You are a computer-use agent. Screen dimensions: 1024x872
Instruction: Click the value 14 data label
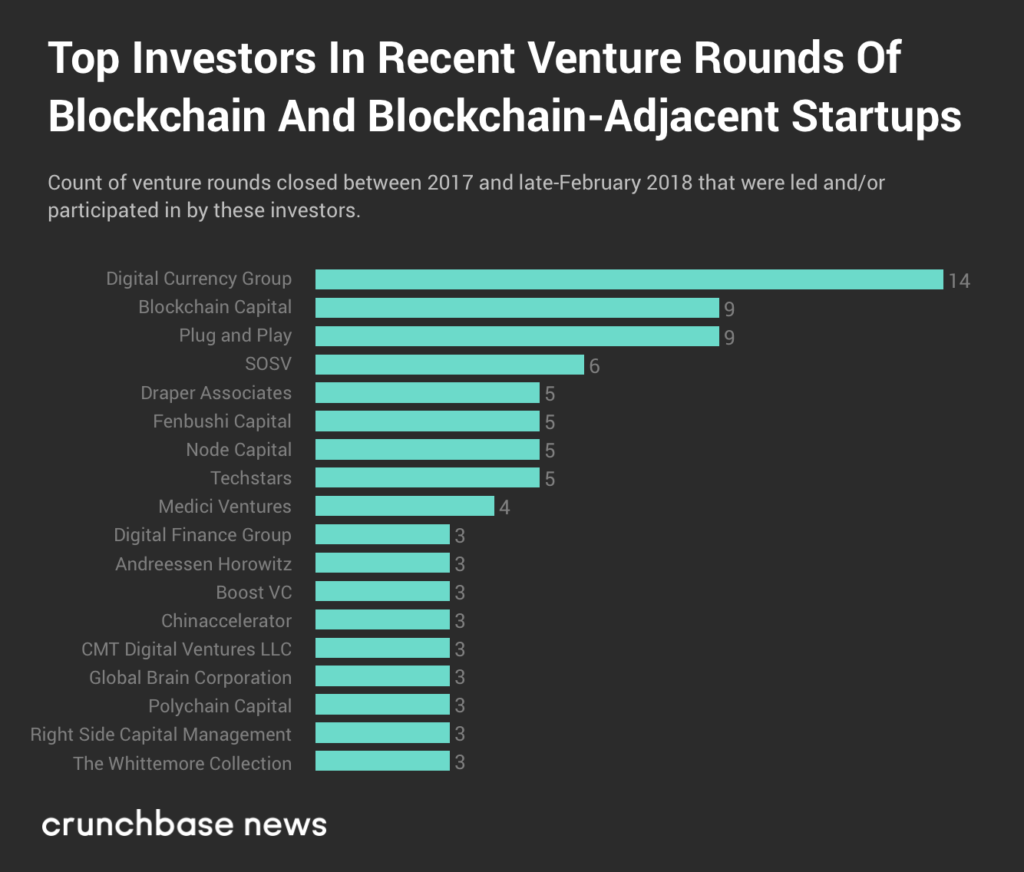pyautogui.click(x=959, y=280)
